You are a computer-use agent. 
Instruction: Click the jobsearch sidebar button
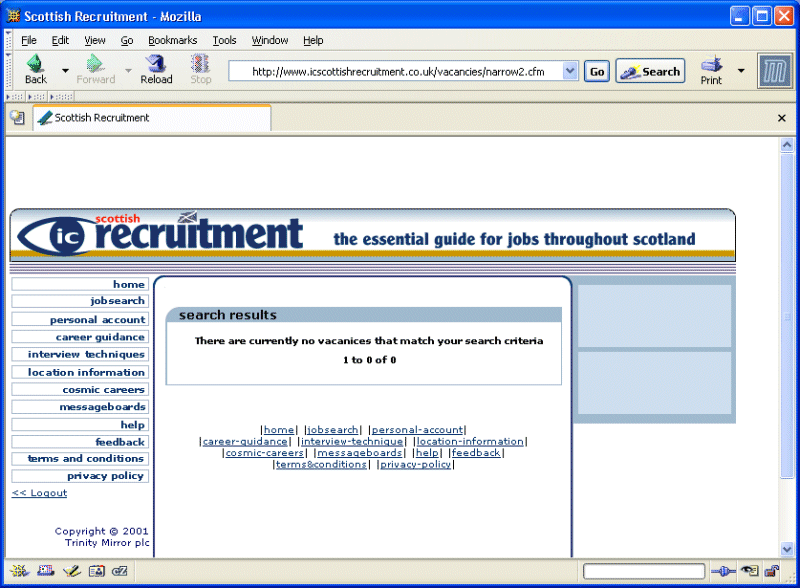click(80, 301)
